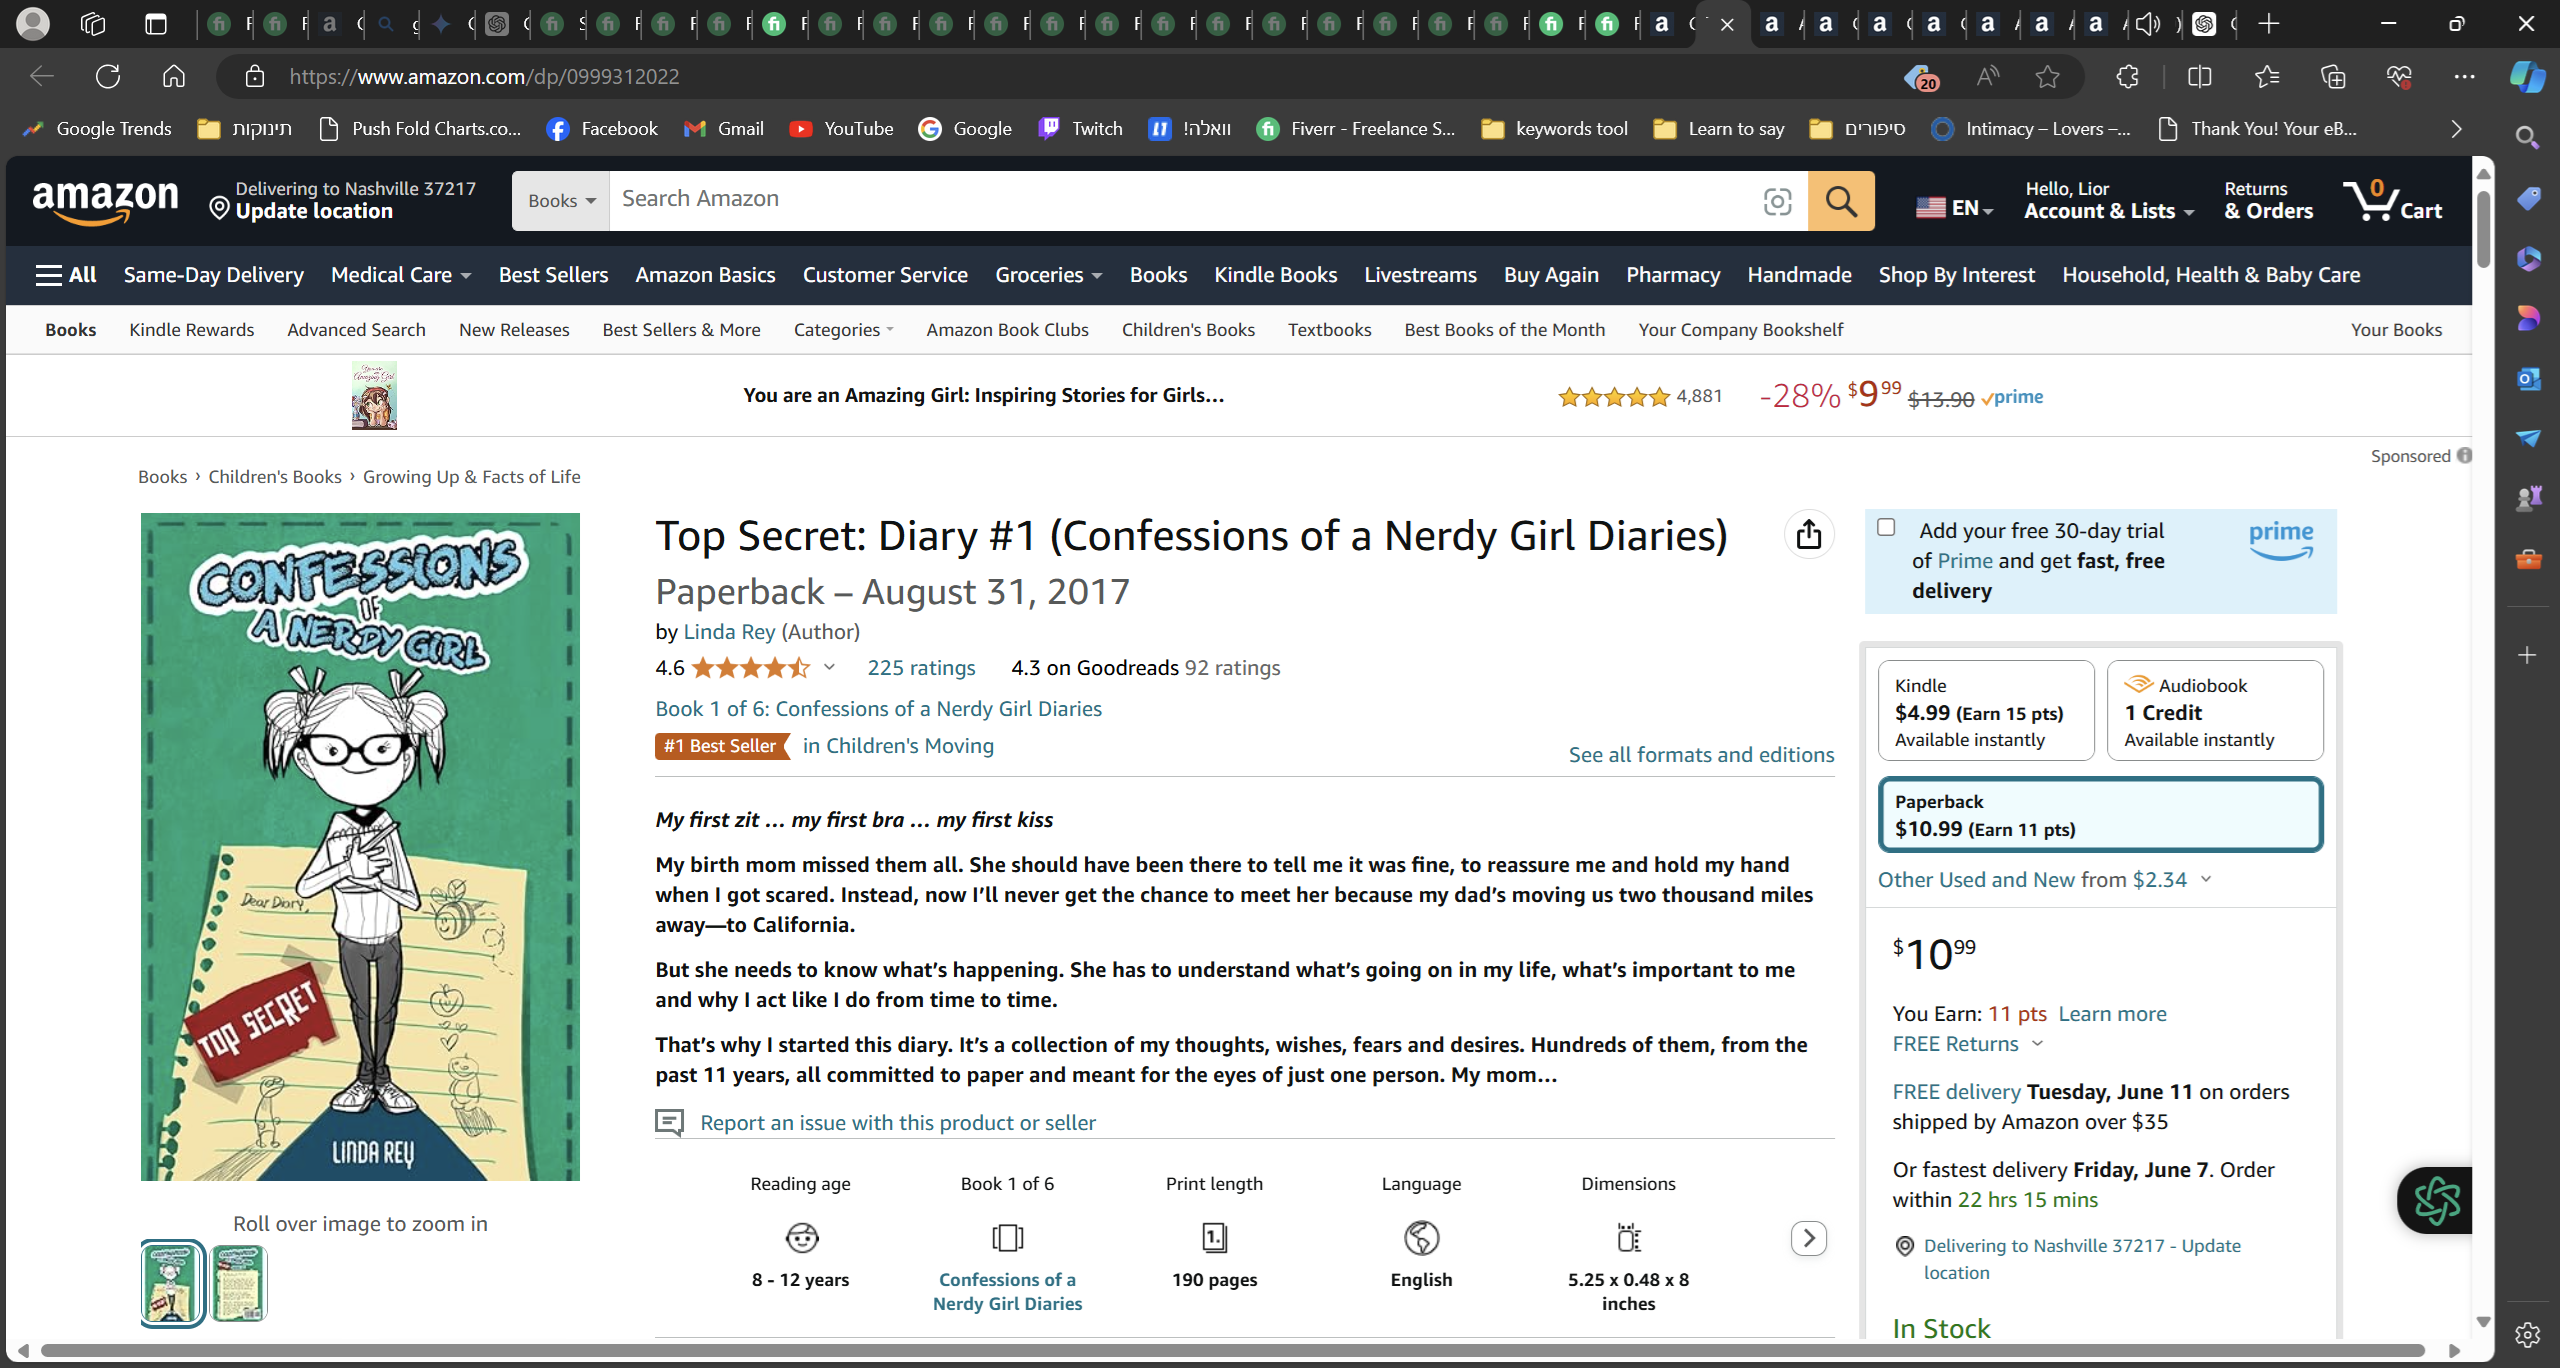Image resolution: width=2560 pixels, height=1368 pixels.
Task: Click the address bar URL
Action: point(484,77)
